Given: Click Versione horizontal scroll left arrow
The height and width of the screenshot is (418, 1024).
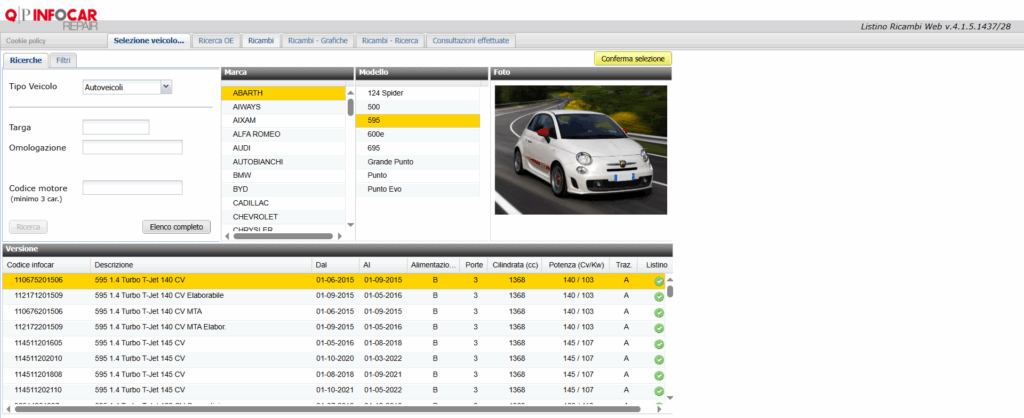Looking at the screenshot, I should coord(8,410).
